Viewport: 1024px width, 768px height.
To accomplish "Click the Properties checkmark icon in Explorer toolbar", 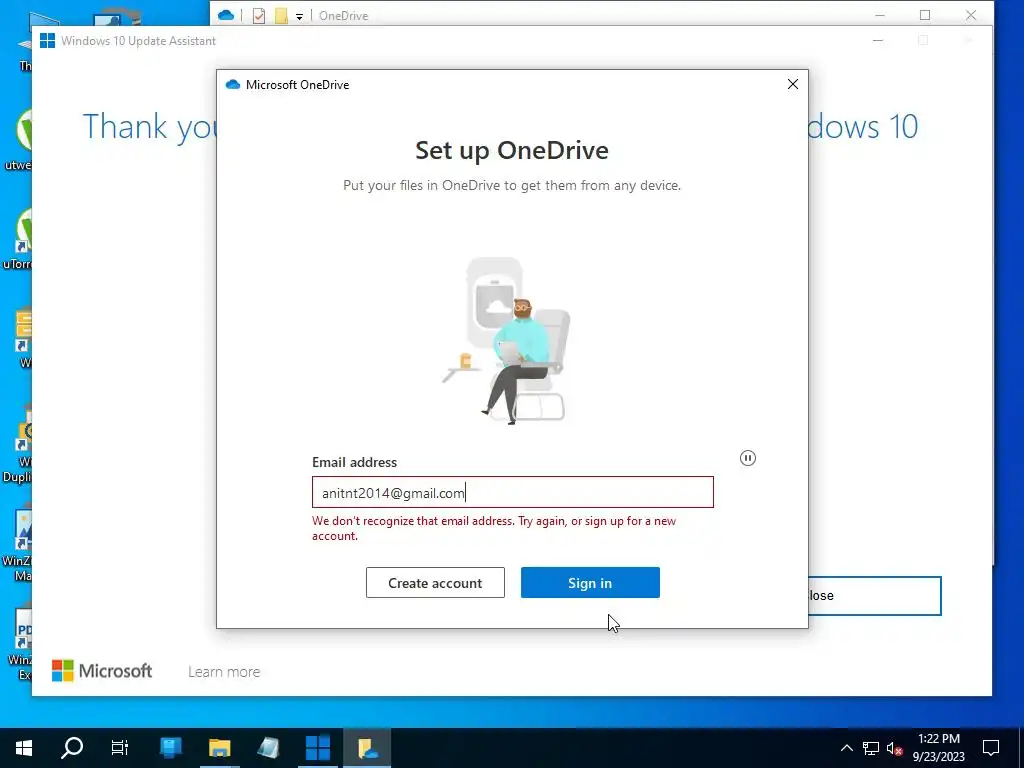I will 259,16.
